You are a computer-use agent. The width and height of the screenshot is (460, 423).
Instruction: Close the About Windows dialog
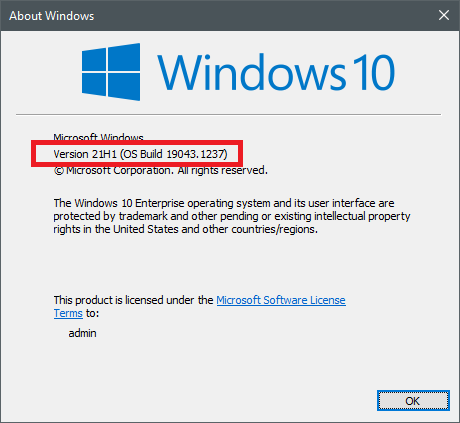click(444, 15)
